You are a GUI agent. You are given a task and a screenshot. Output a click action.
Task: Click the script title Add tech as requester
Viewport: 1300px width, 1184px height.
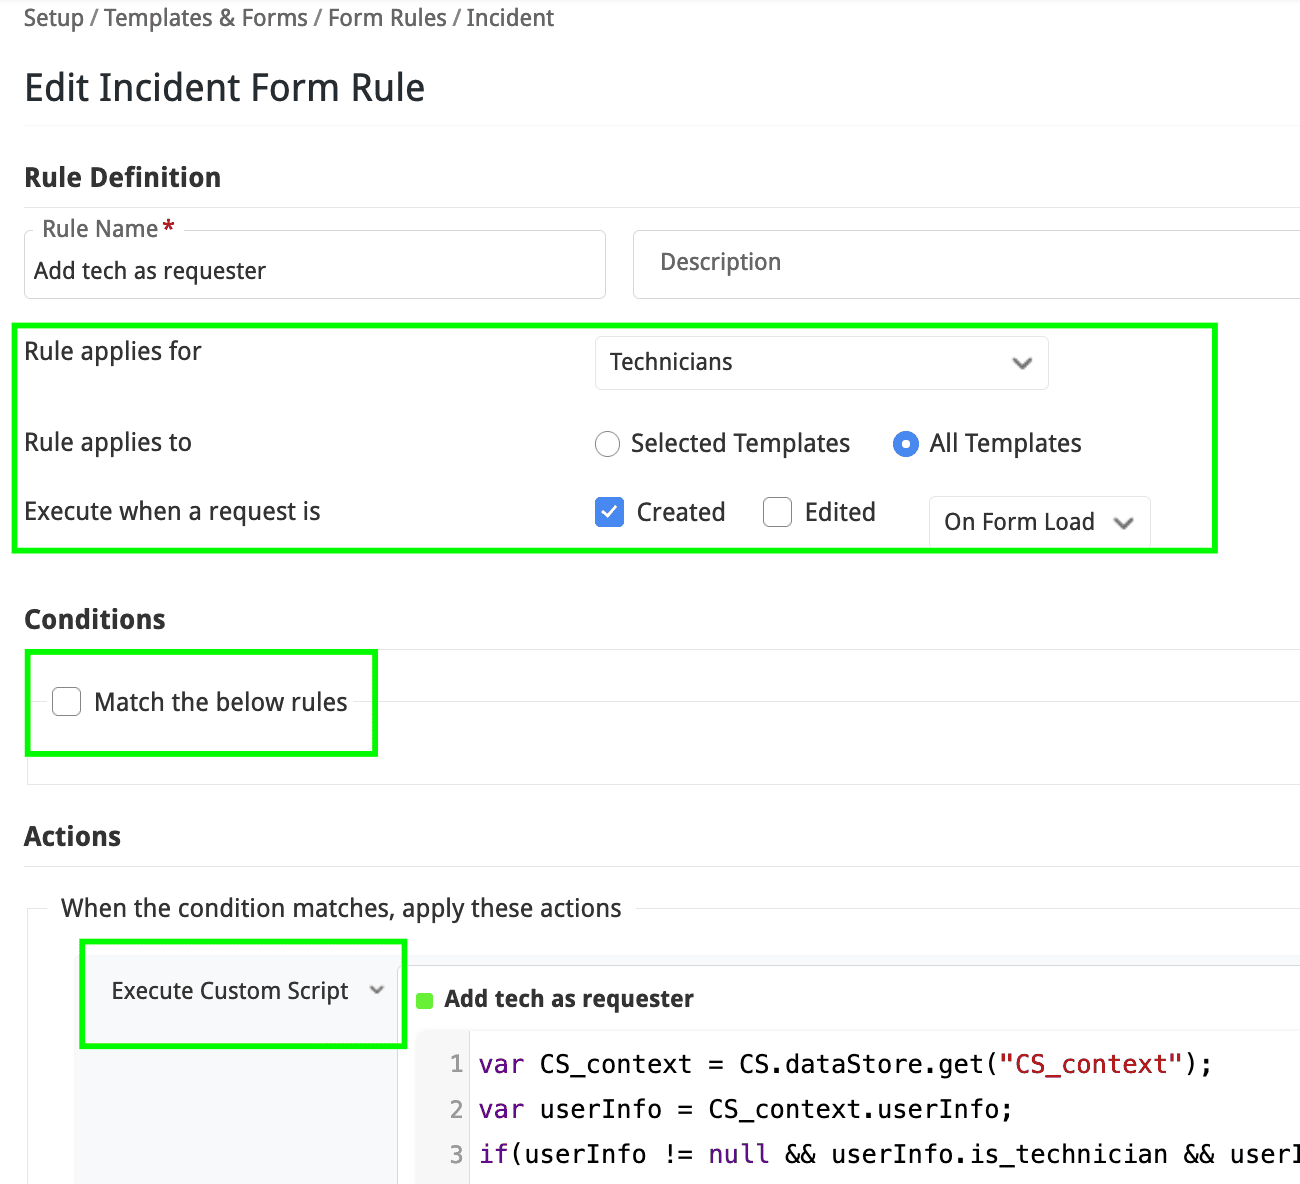(569, 999)
